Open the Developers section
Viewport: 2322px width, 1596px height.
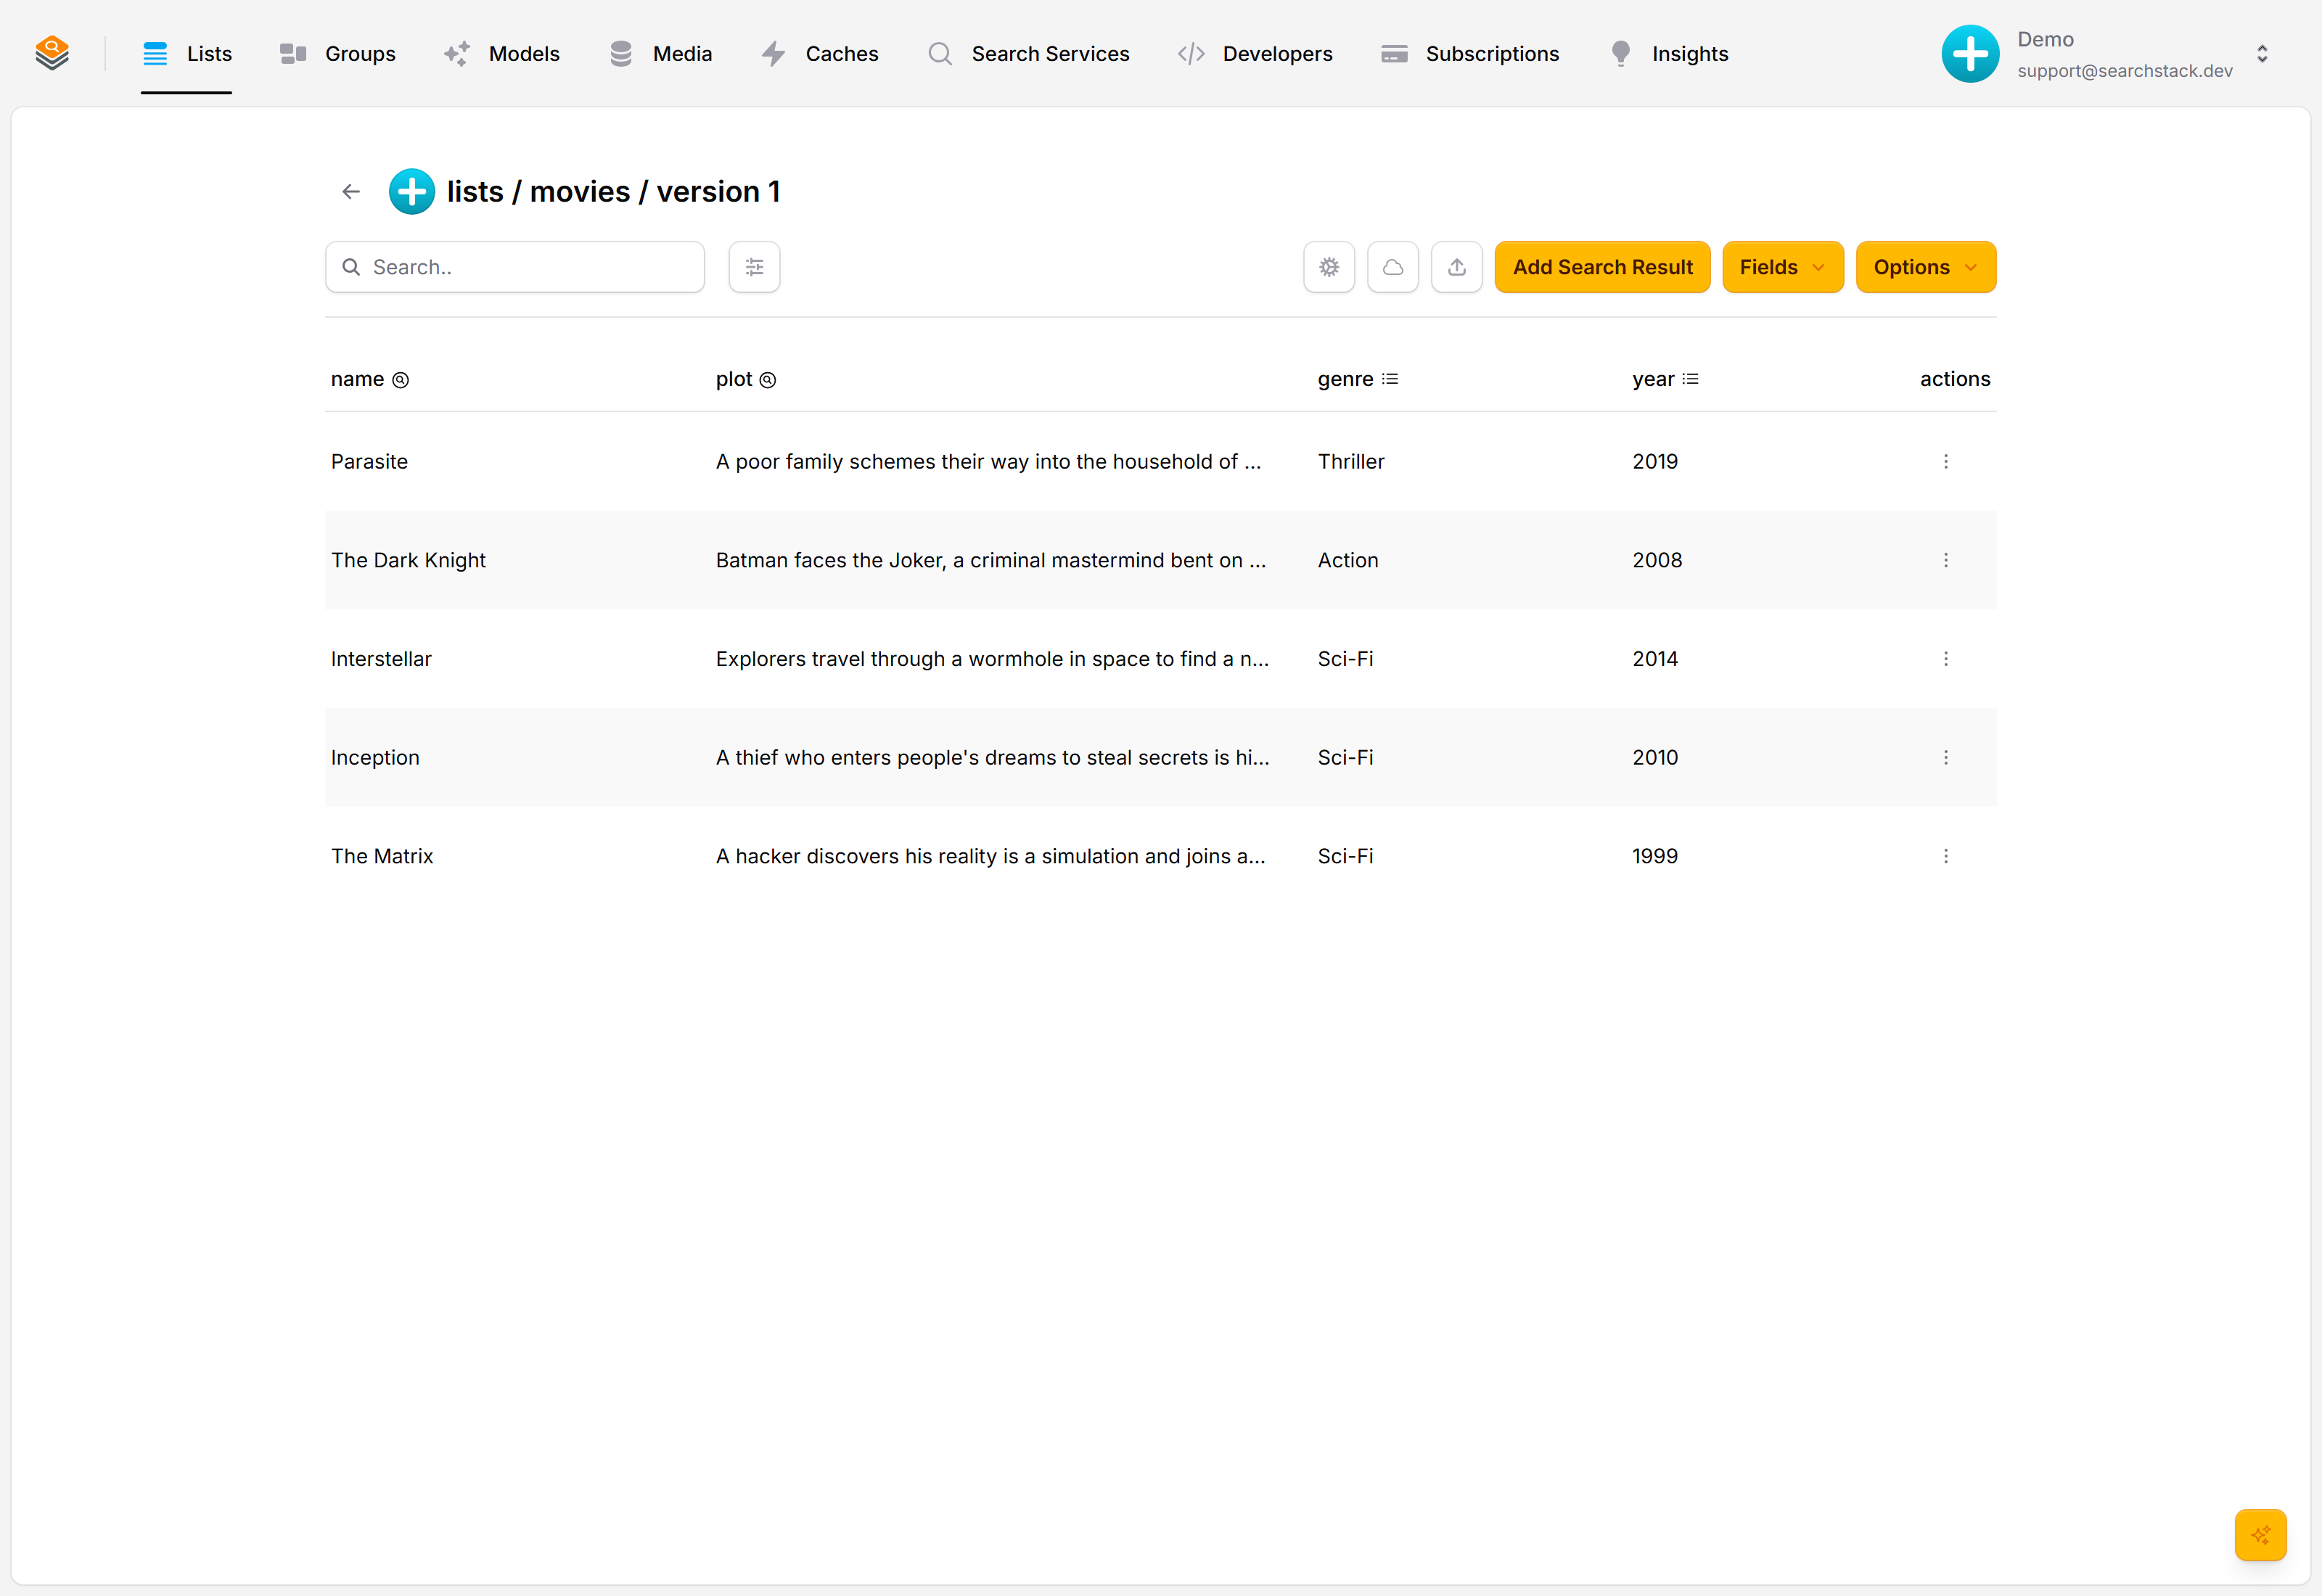click(1255, 54)
